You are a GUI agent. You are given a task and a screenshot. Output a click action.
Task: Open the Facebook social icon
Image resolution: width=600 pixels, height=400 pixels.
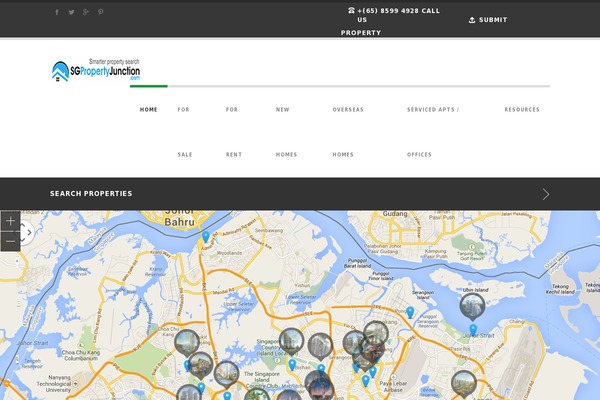pos(57,12)
